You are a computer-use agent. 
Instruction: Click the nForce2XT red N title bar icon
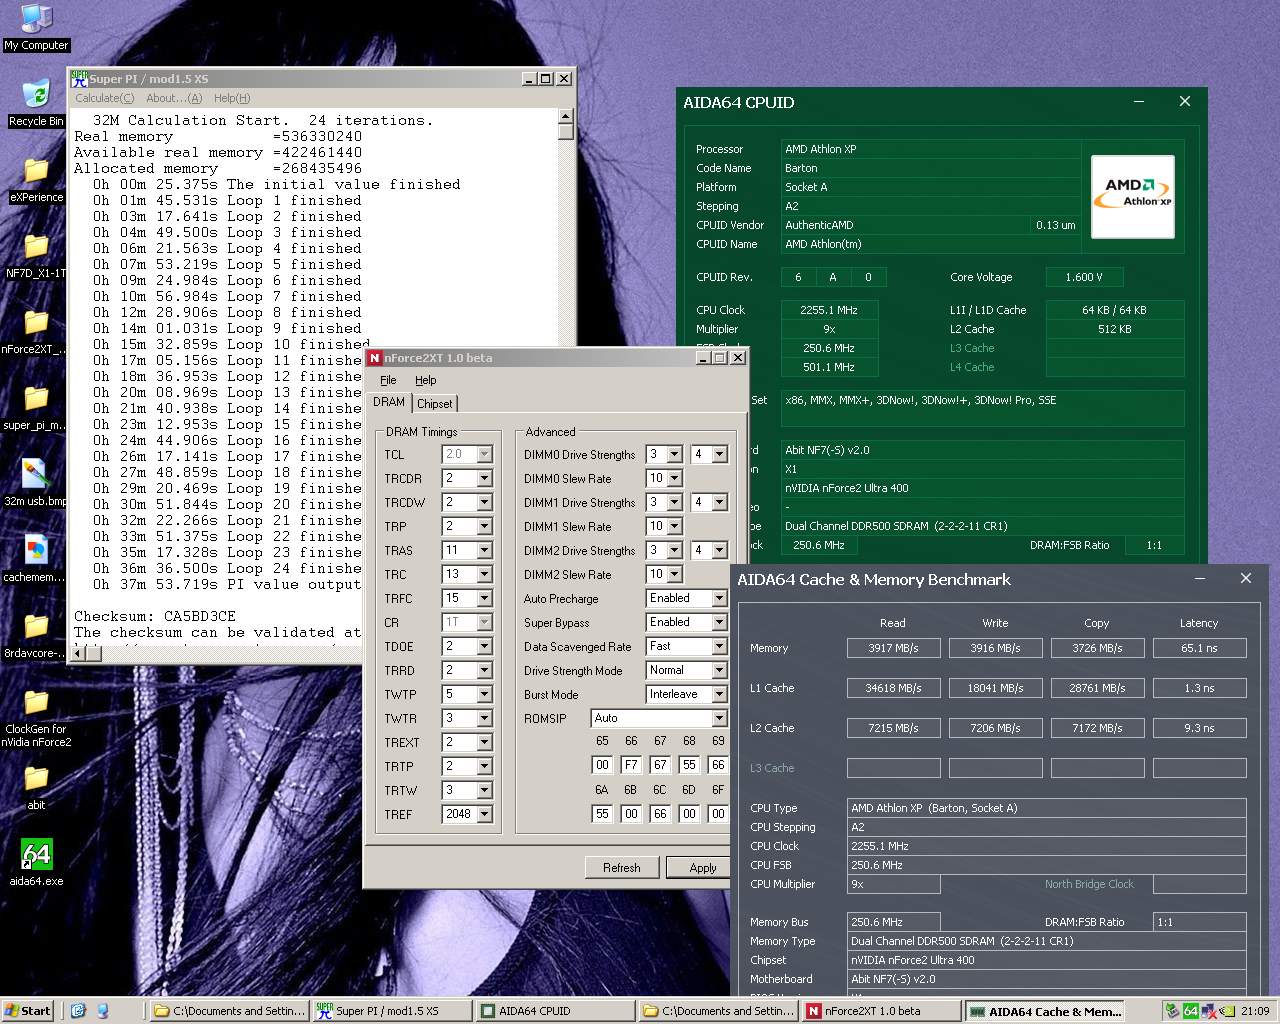(375, 357)
